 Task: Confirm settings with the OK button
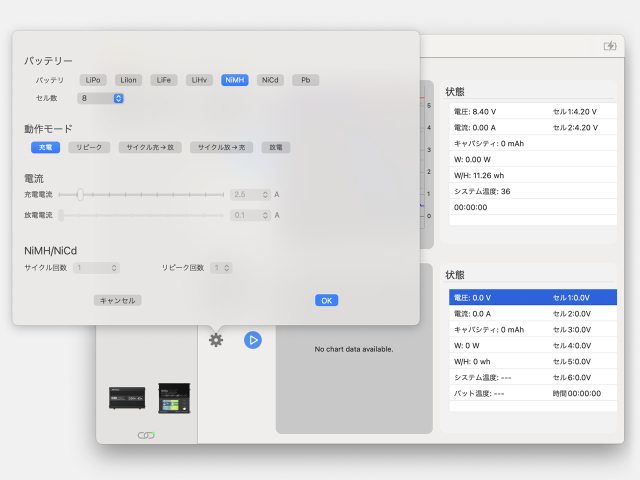[327, 300]
